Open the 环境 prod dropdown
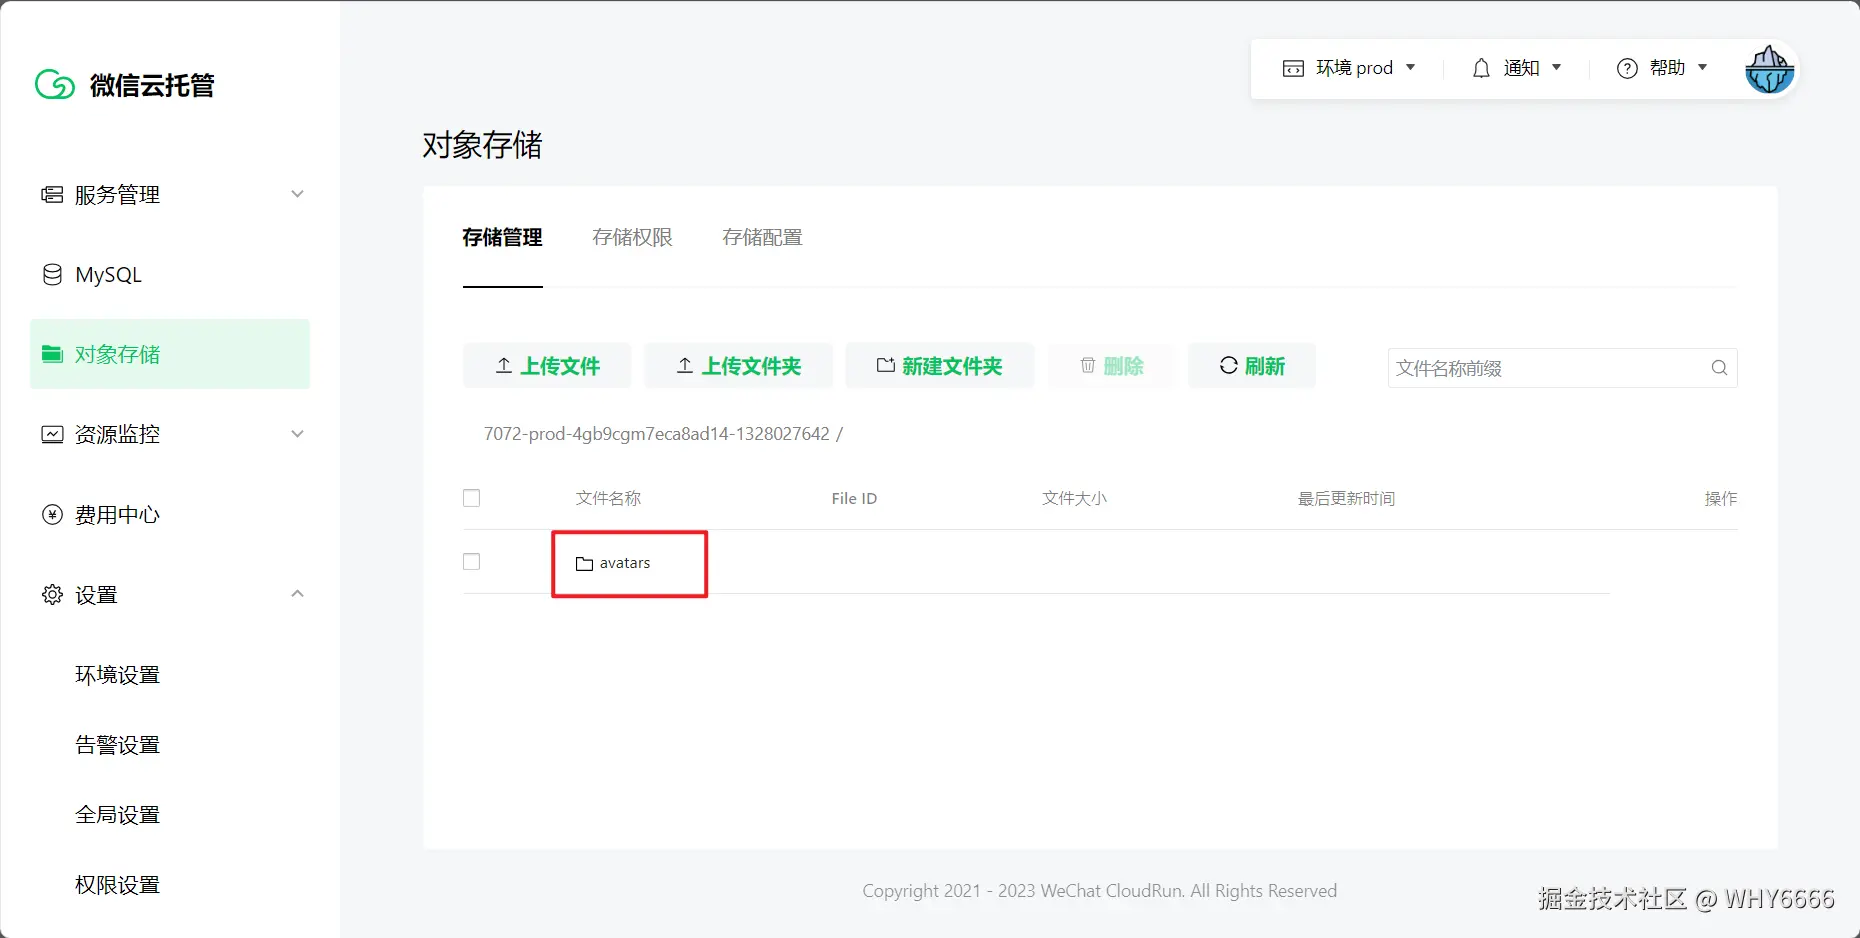1860x938 pixels. coord(1349,68)
